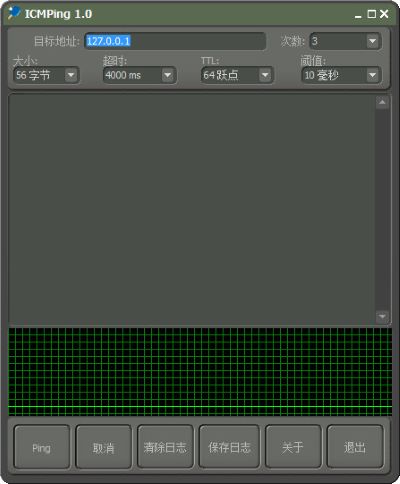The image size is (400, 484).
Task: Click the target address field containing 127.0.0.1
Action: [x=175, y=41]
